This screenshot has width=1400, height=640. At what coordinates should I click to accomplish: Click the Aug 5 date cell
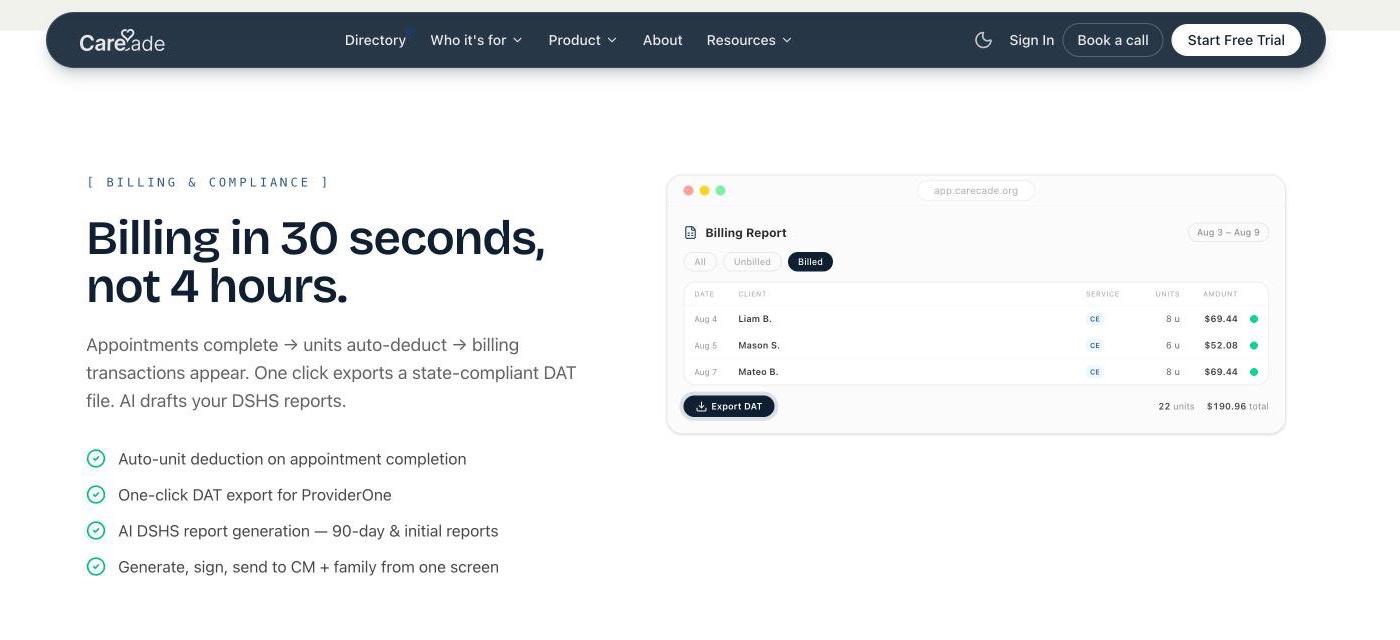[x=705, y=345]
